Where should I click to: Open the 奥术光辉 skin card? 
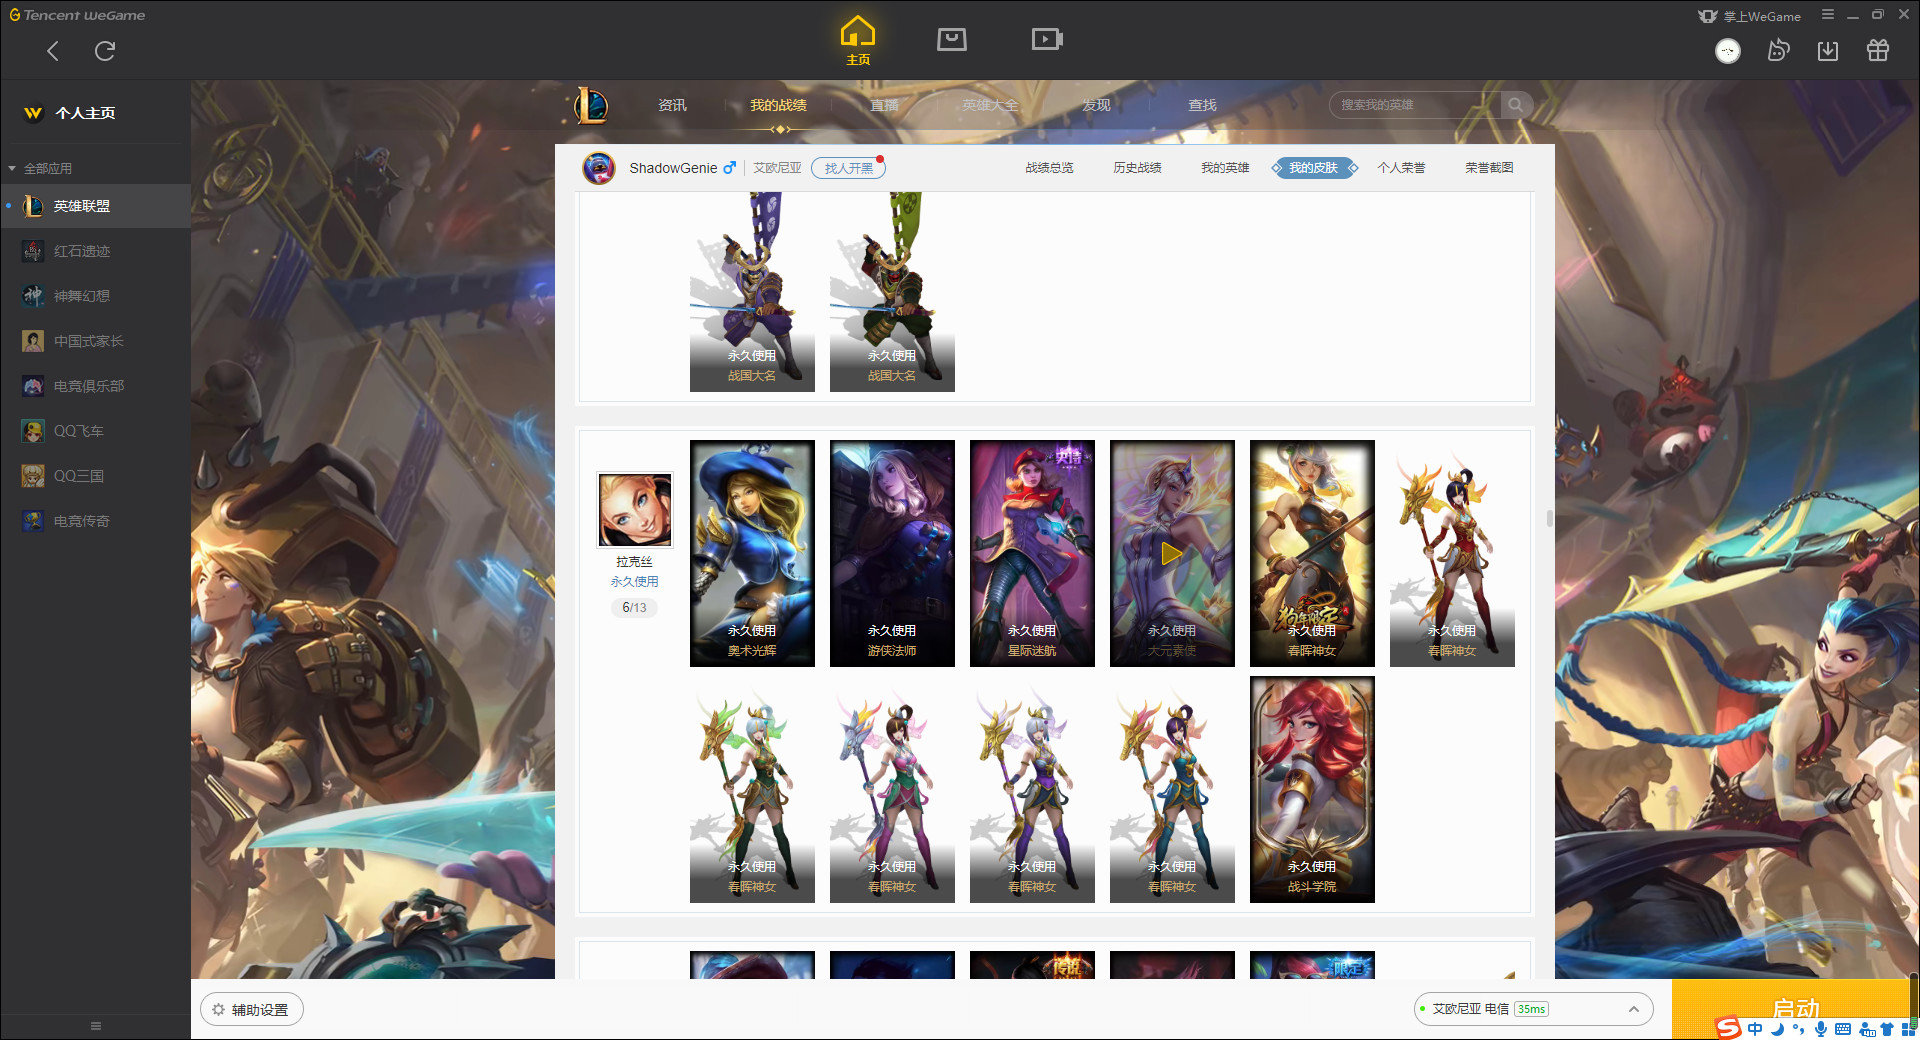752,553
